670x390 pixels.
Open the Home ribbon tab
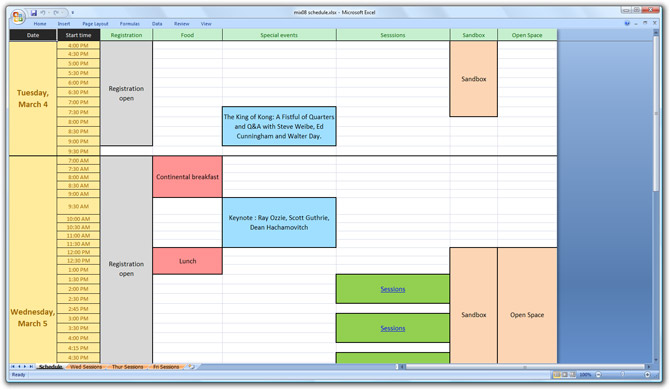40,24
